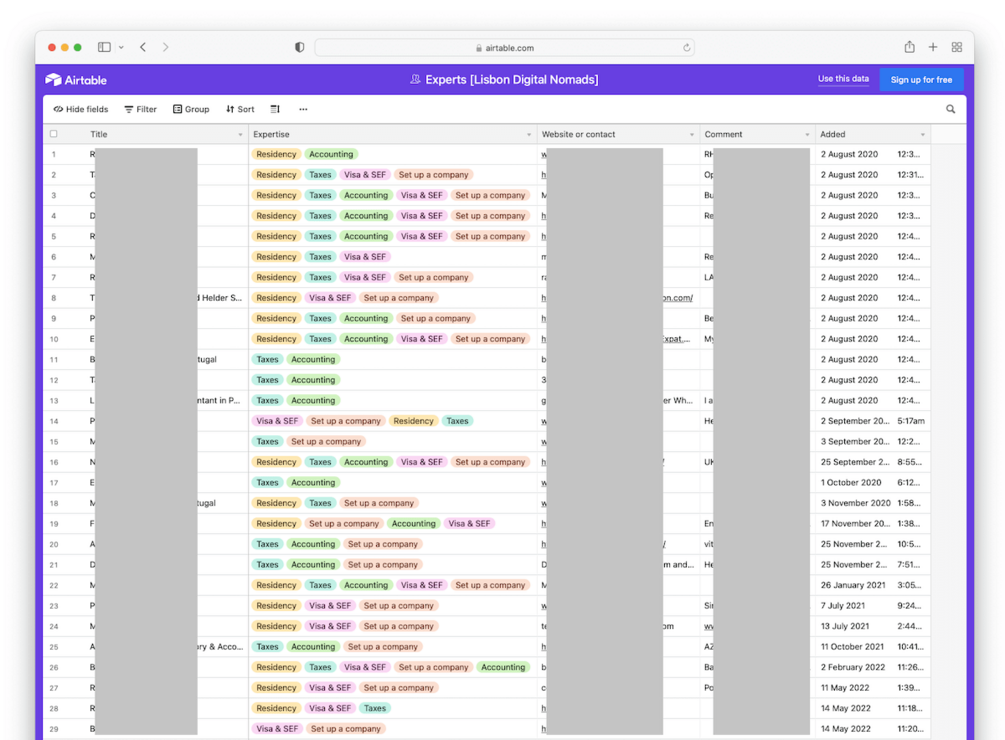Image resolution: width=1005 pixels, height=740 pixels.
Task: Select row number 5
Action: (54, 236)
